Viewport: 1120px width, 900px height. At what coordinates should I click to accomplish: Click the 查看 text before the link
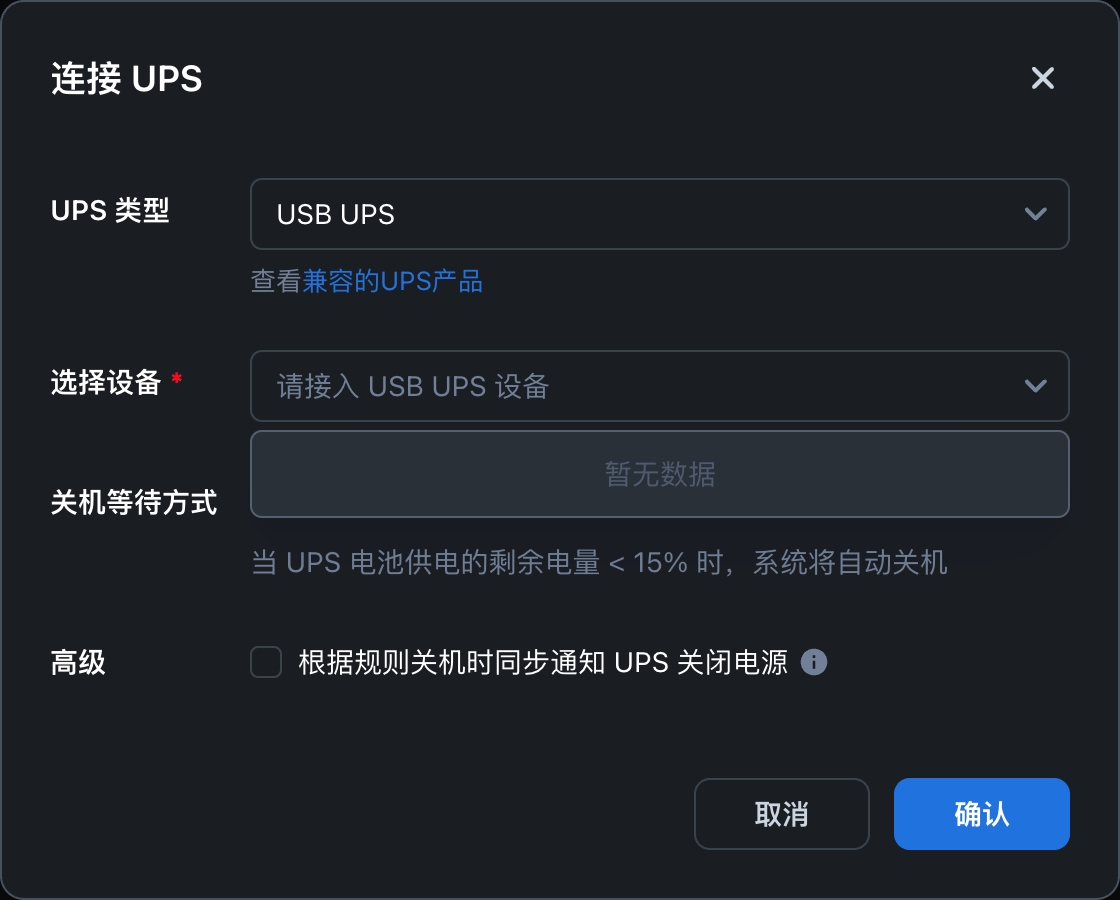click(276, 281)
